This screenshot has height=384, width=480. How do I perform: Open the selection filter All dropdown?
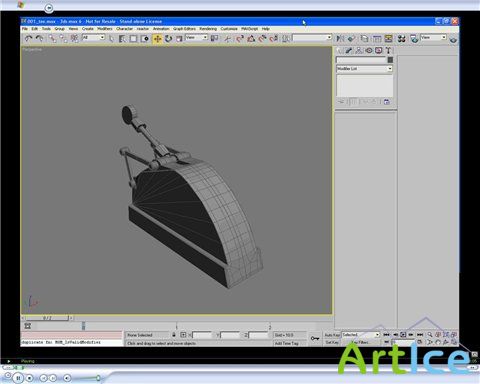[93, 38]
